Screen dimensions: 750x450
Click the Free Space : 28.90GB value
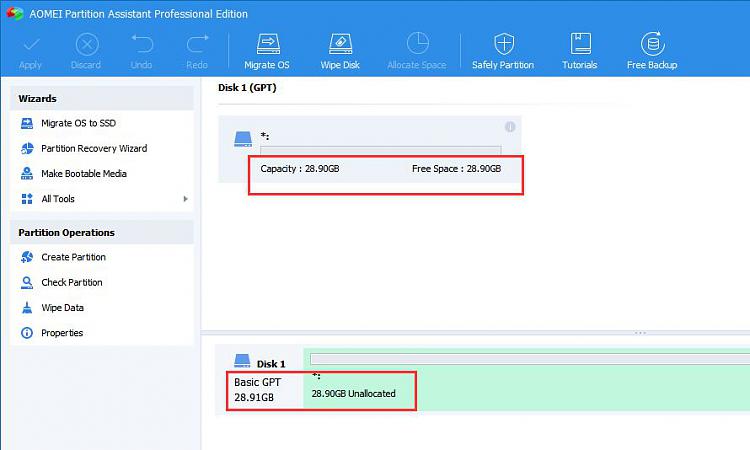coord(456,169)
